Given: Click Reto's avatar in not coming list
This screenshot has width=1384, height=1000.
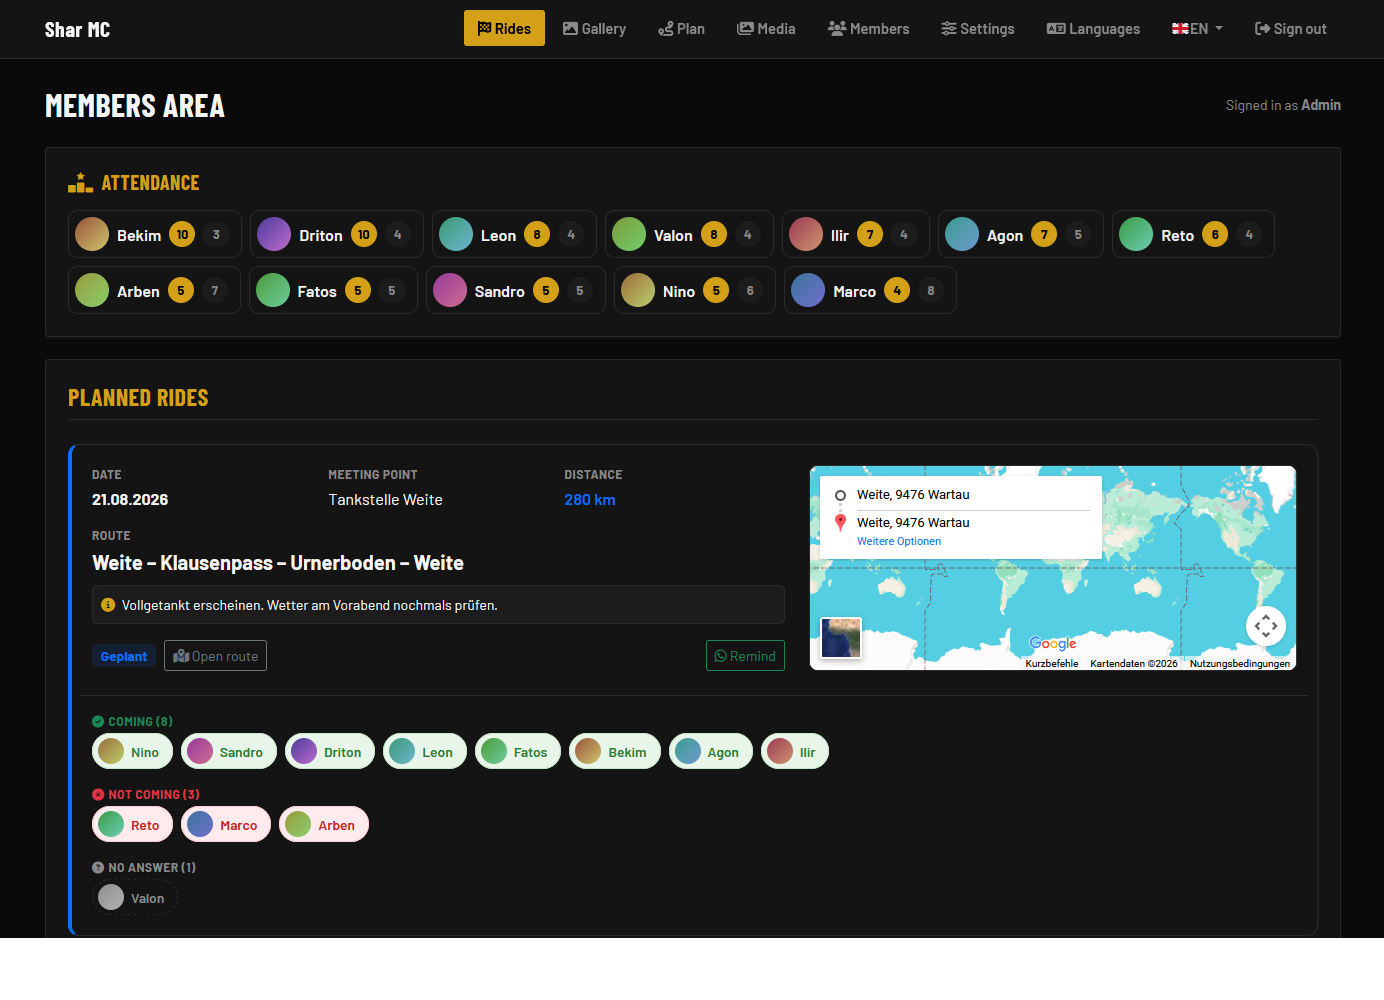Looking at the screenshot, I should pos(111,824).
